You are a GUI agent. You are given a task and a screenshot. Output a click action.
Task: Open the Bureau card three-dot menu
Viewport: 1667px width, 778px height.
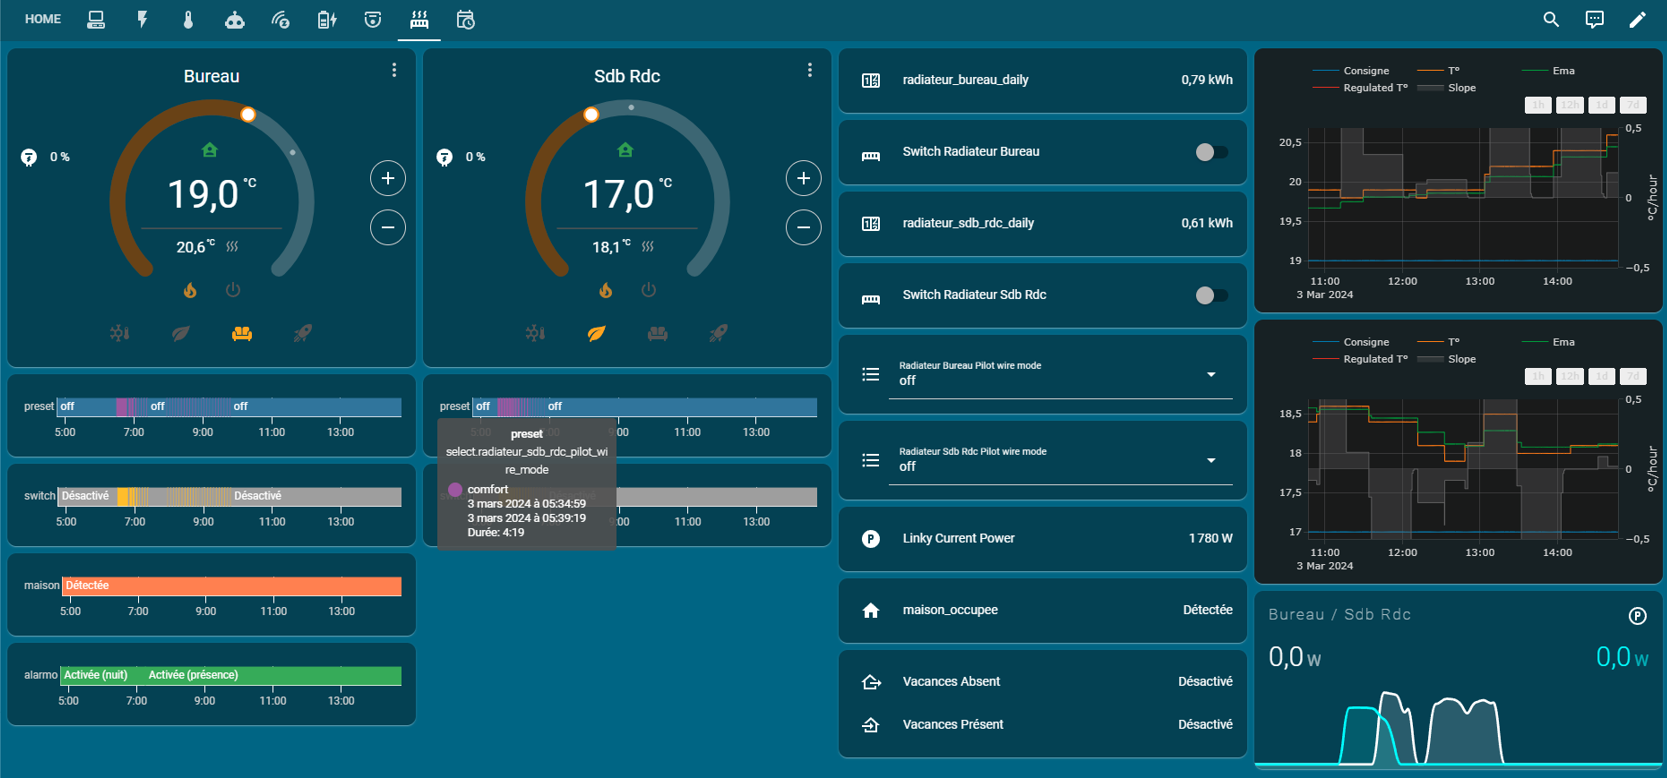(x=394, y=70)
